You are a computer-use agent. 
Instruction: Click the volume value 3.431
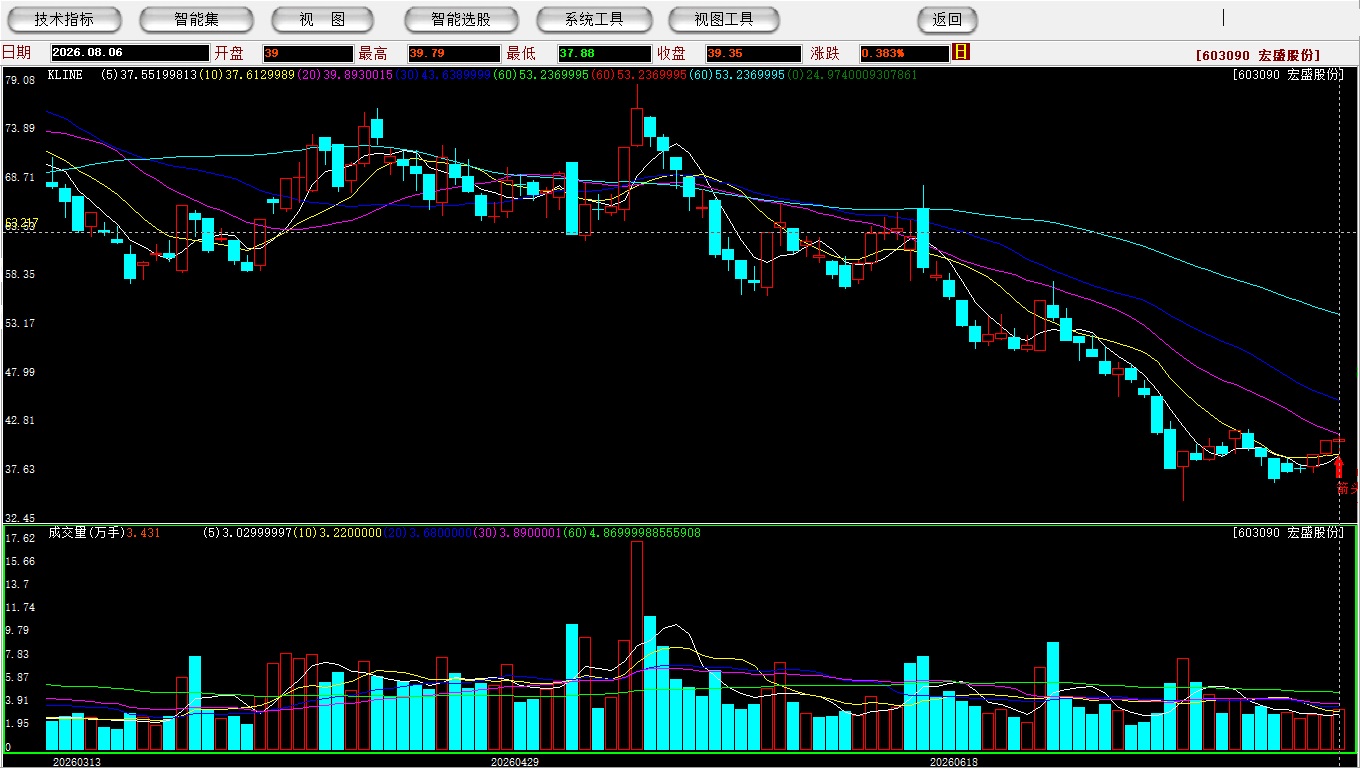[143, 533]
